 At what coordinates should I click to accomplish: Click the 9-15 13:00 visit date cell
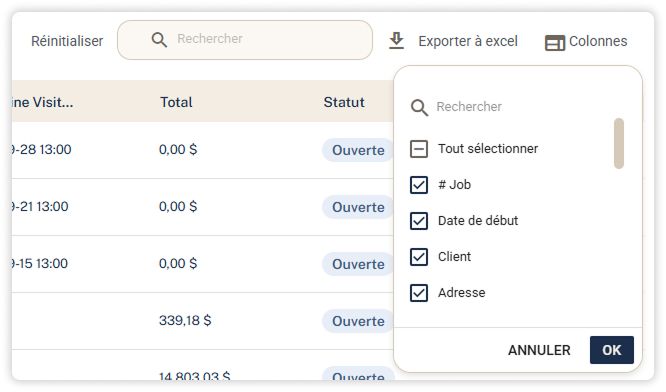(40, 263)
